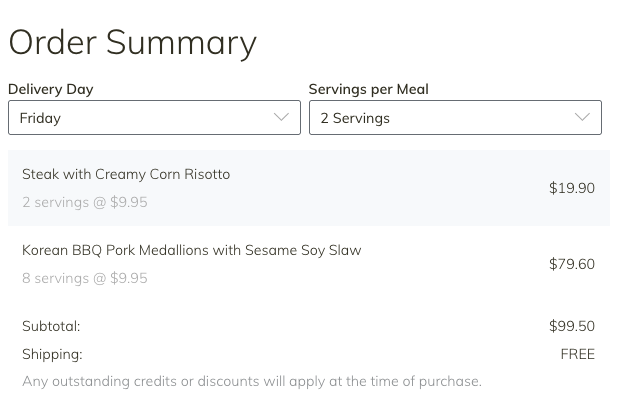
Task: Click the $99.50 subtotal amount
Action: (x=571, y=326)
